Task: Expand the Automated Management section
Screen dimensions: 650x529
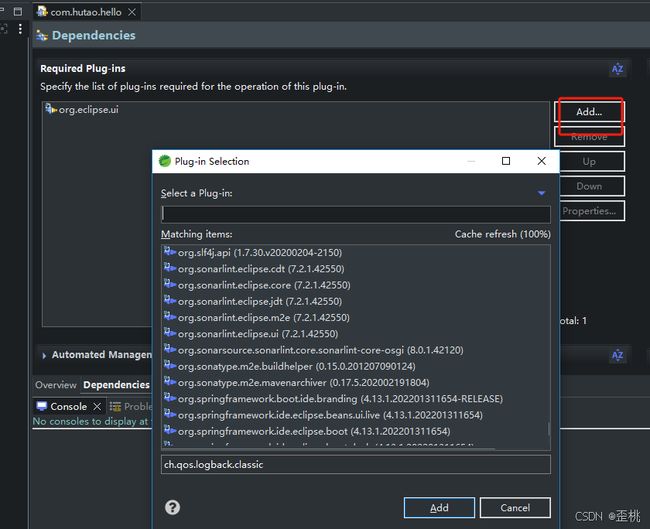Action: tap(44, 355)
